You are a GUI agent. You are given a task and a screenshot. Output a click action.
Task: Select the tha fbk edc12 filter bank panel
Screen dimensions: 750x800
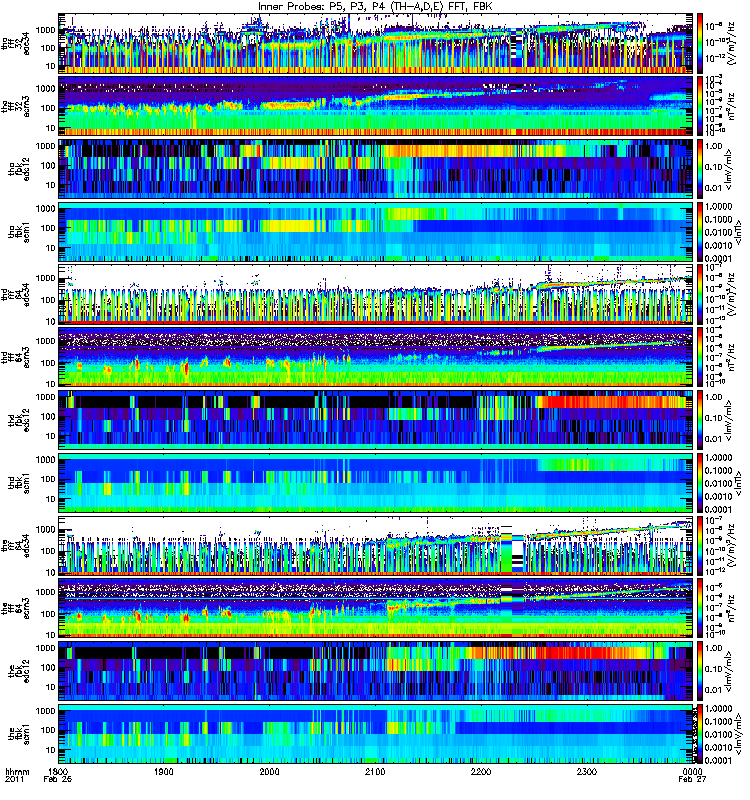pos(375,169)
